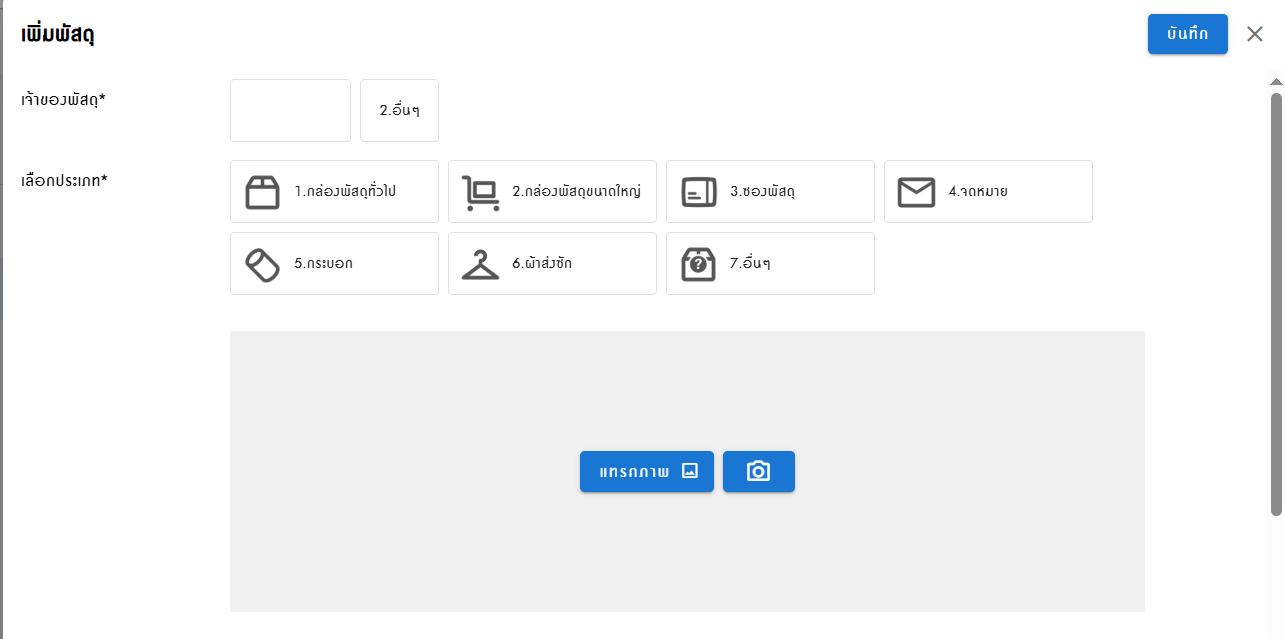Choose 2.อื่นๆ as the parcel owner
The width and height of the screenshot is (1285, 639).
click(x=399, y=111)
